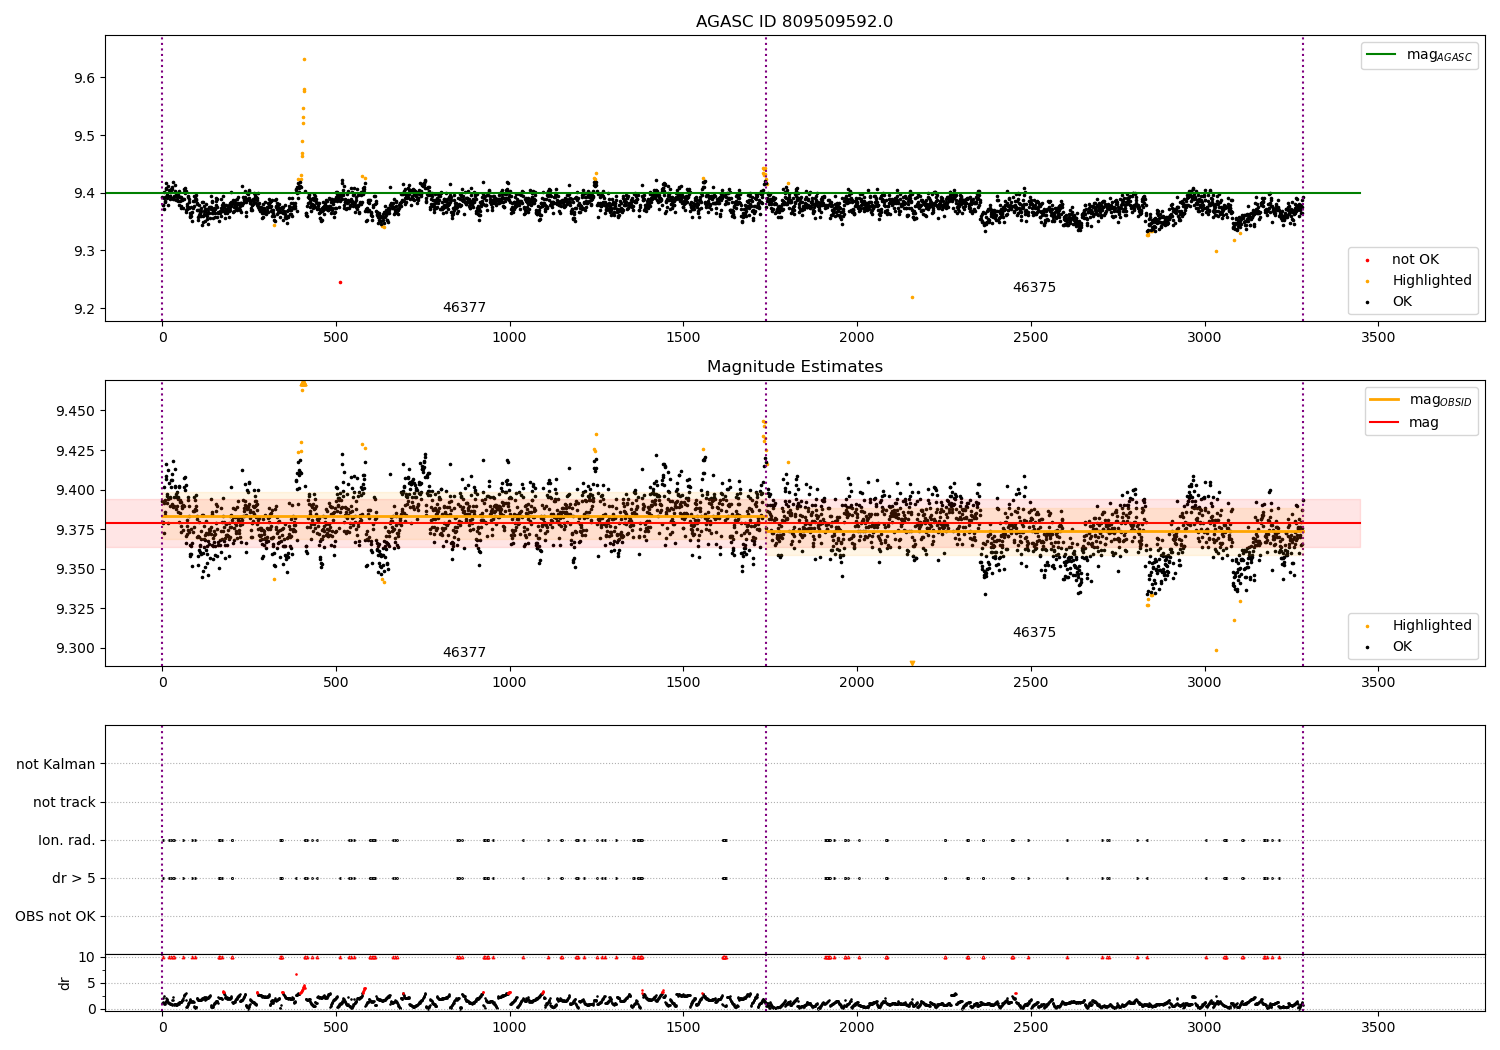Click the 9.450 tick label on middle plot

point(74,412)
